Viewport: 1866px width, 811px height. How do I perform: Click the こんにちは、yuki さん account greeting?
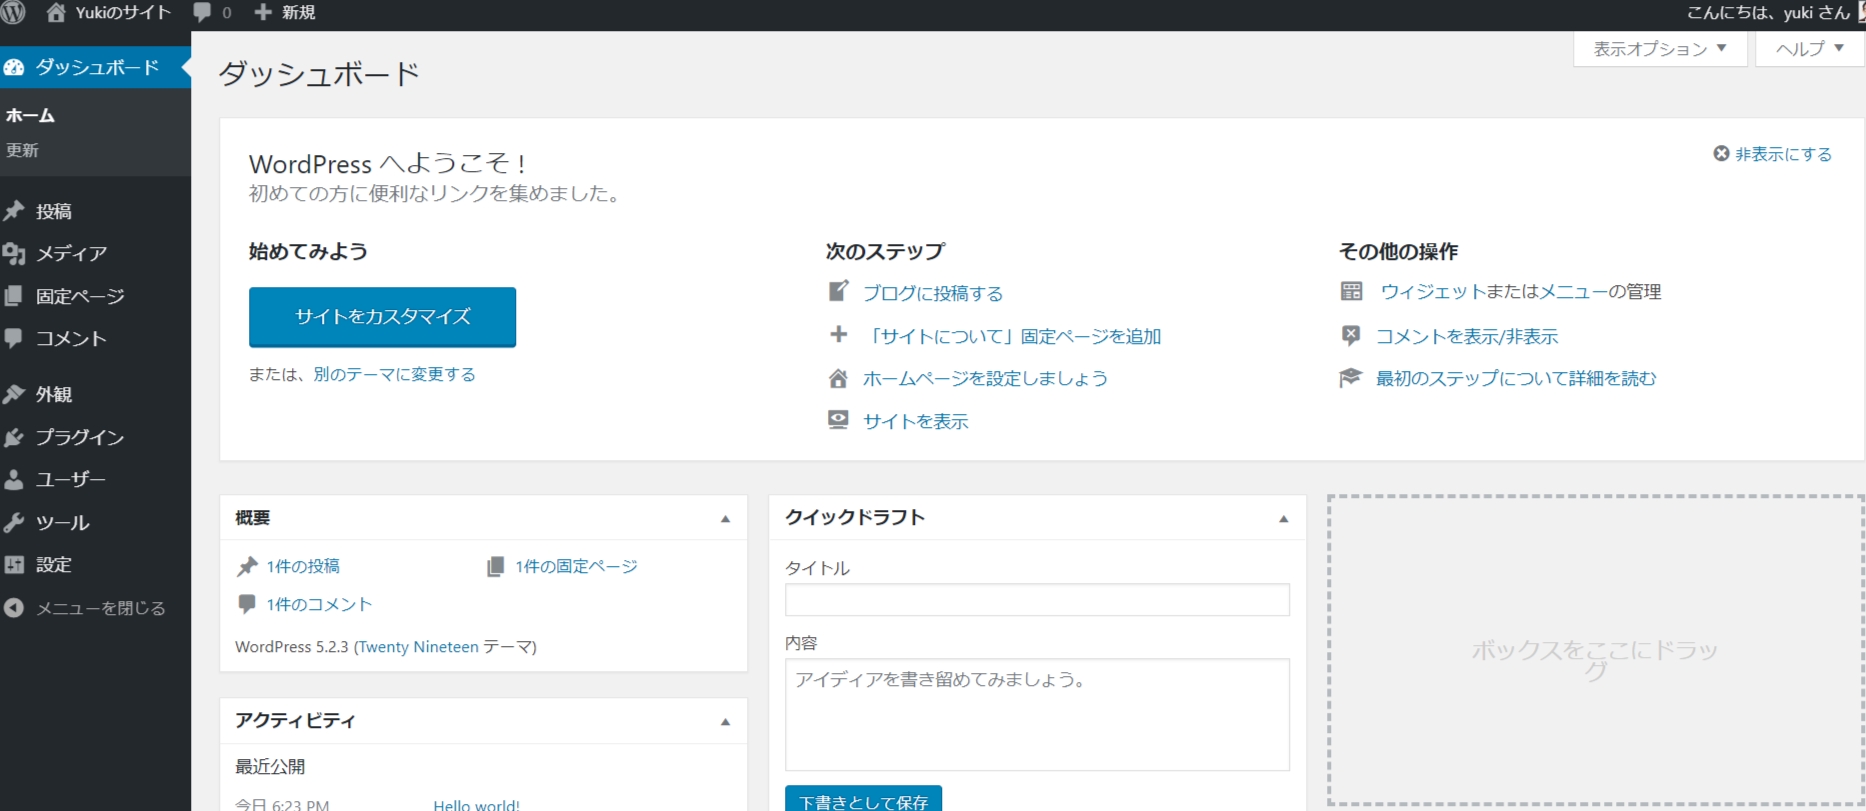1768,13
